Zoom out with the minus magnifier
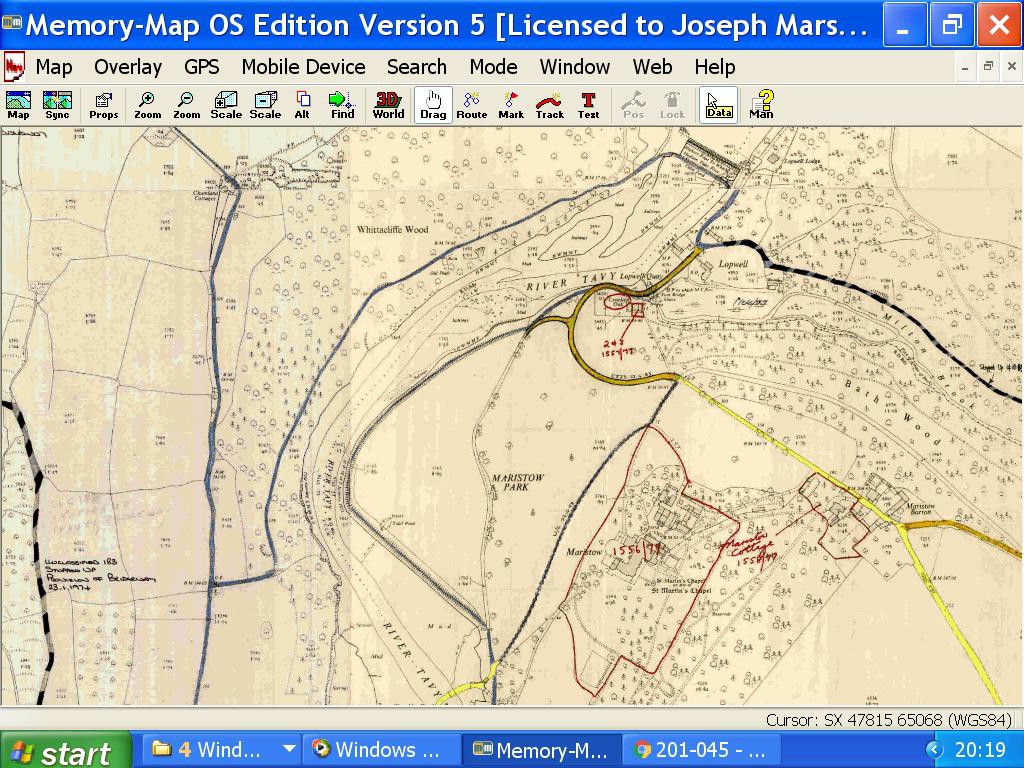This screenshot has height=768, width=1024. 186,105
